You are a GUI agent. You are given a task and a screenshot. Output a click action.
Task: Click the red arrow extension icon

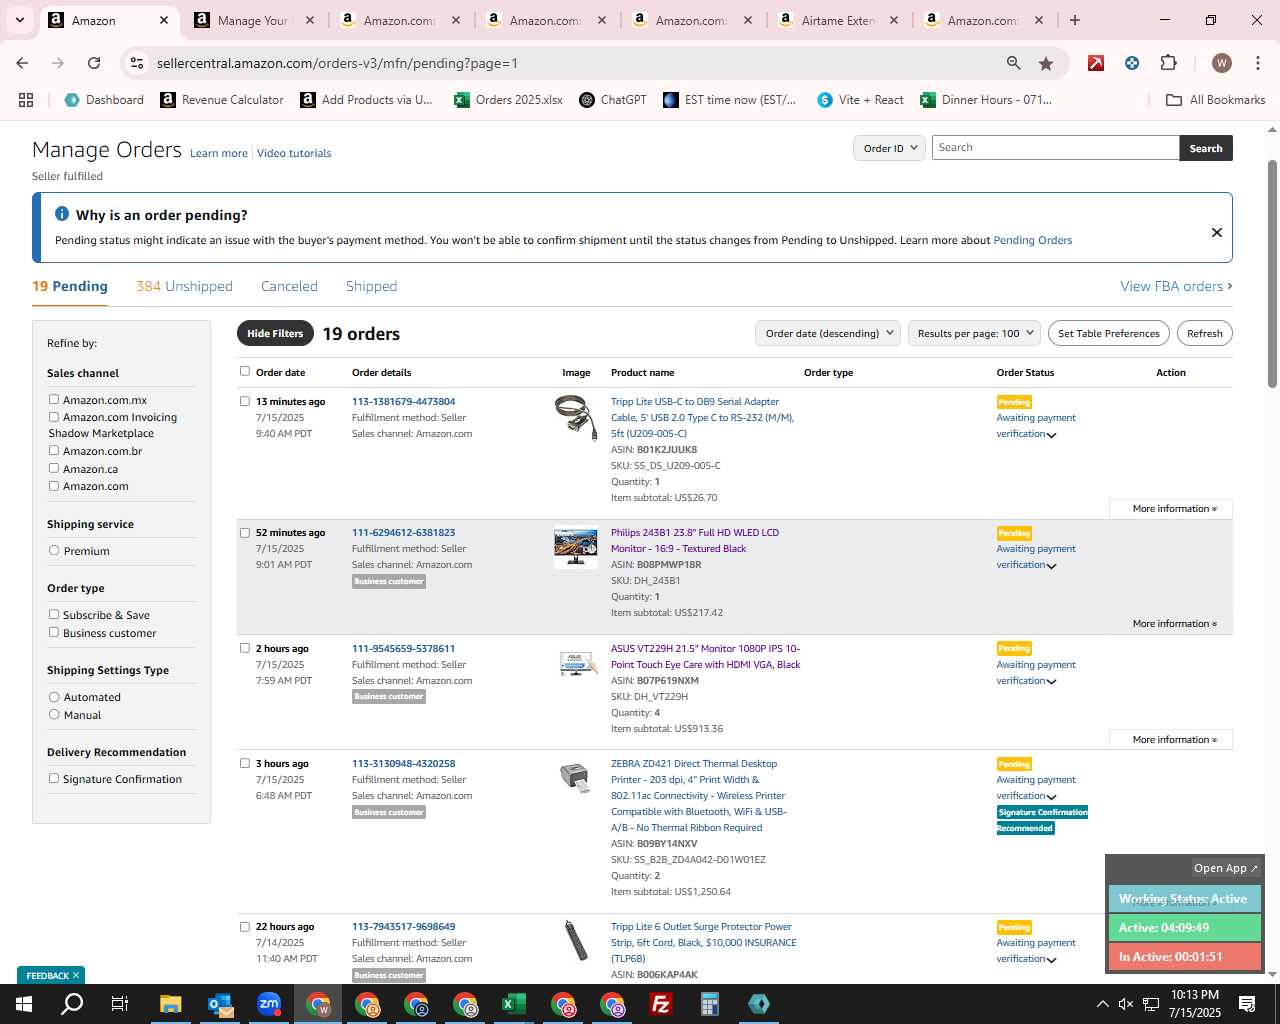click(1096, 63)
